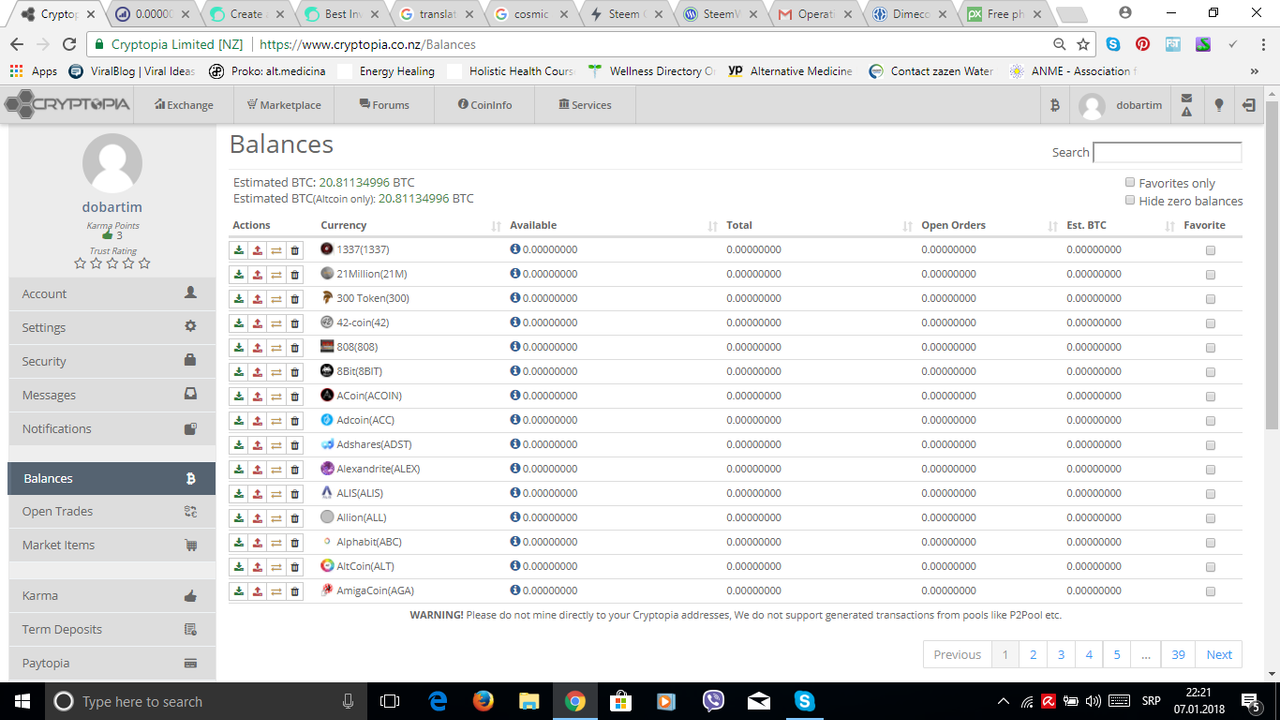Click the deposit icon for Adshares row
Viewport: 1280px width, 720px height.
pos(239,445)
